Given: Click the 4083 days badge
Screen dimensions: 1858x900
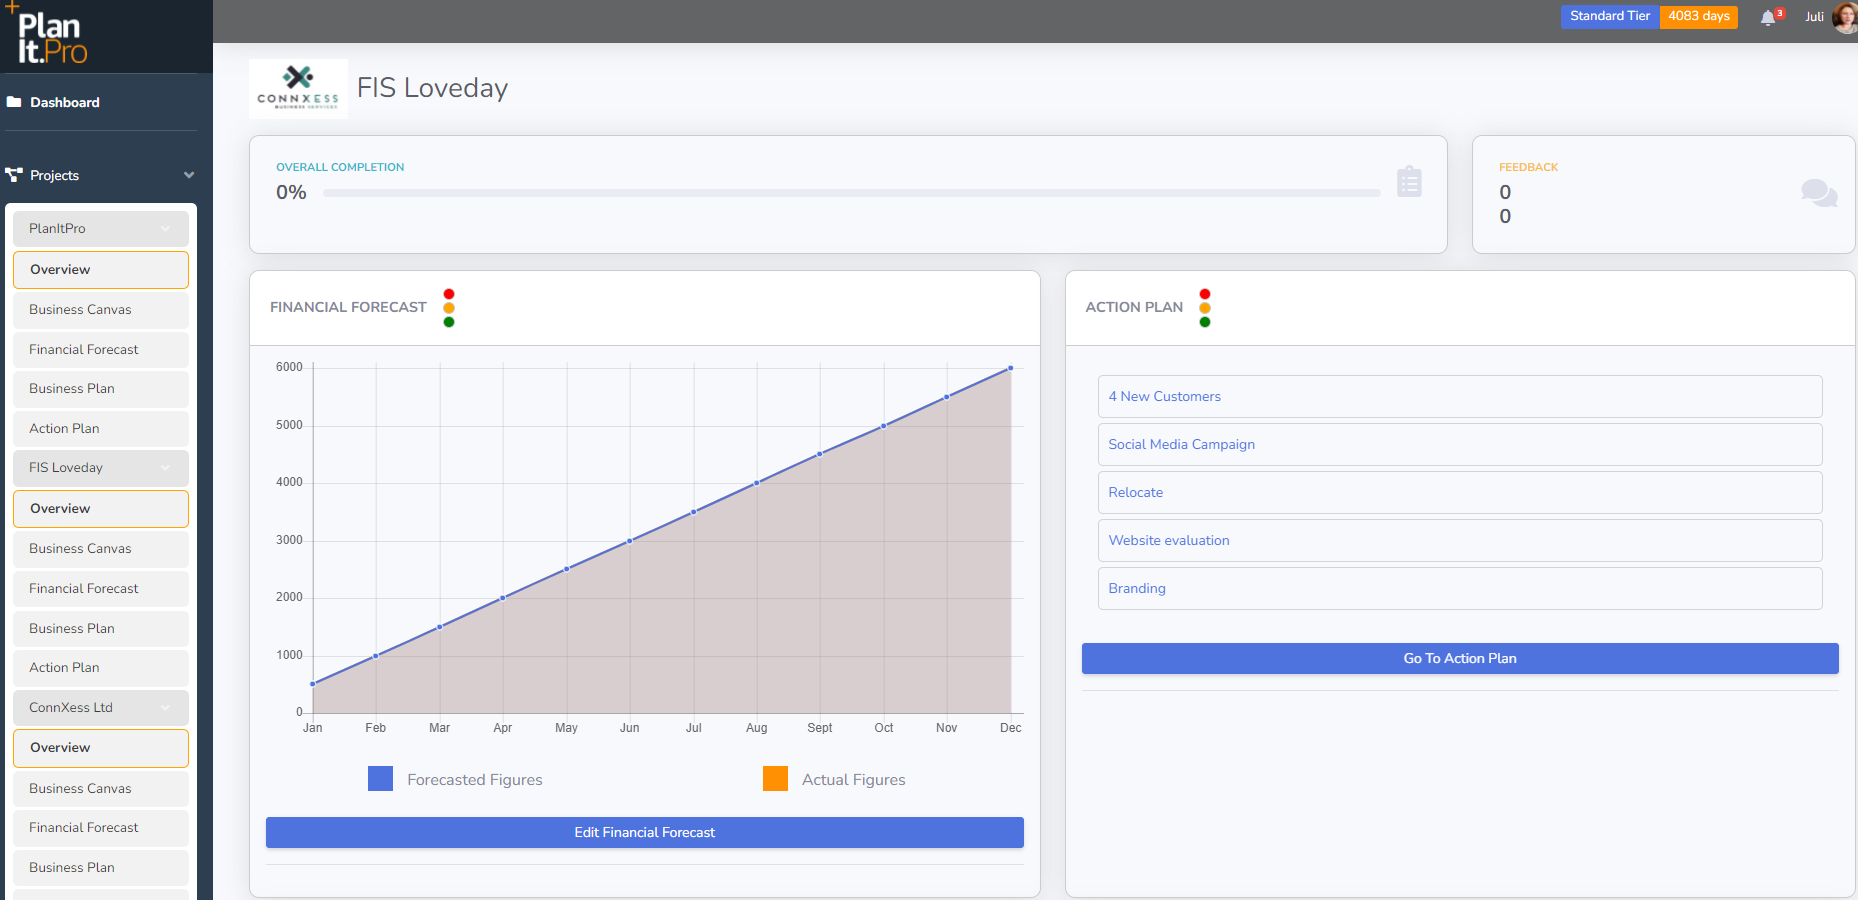Looking at the screenshot, I should 1699,16.
